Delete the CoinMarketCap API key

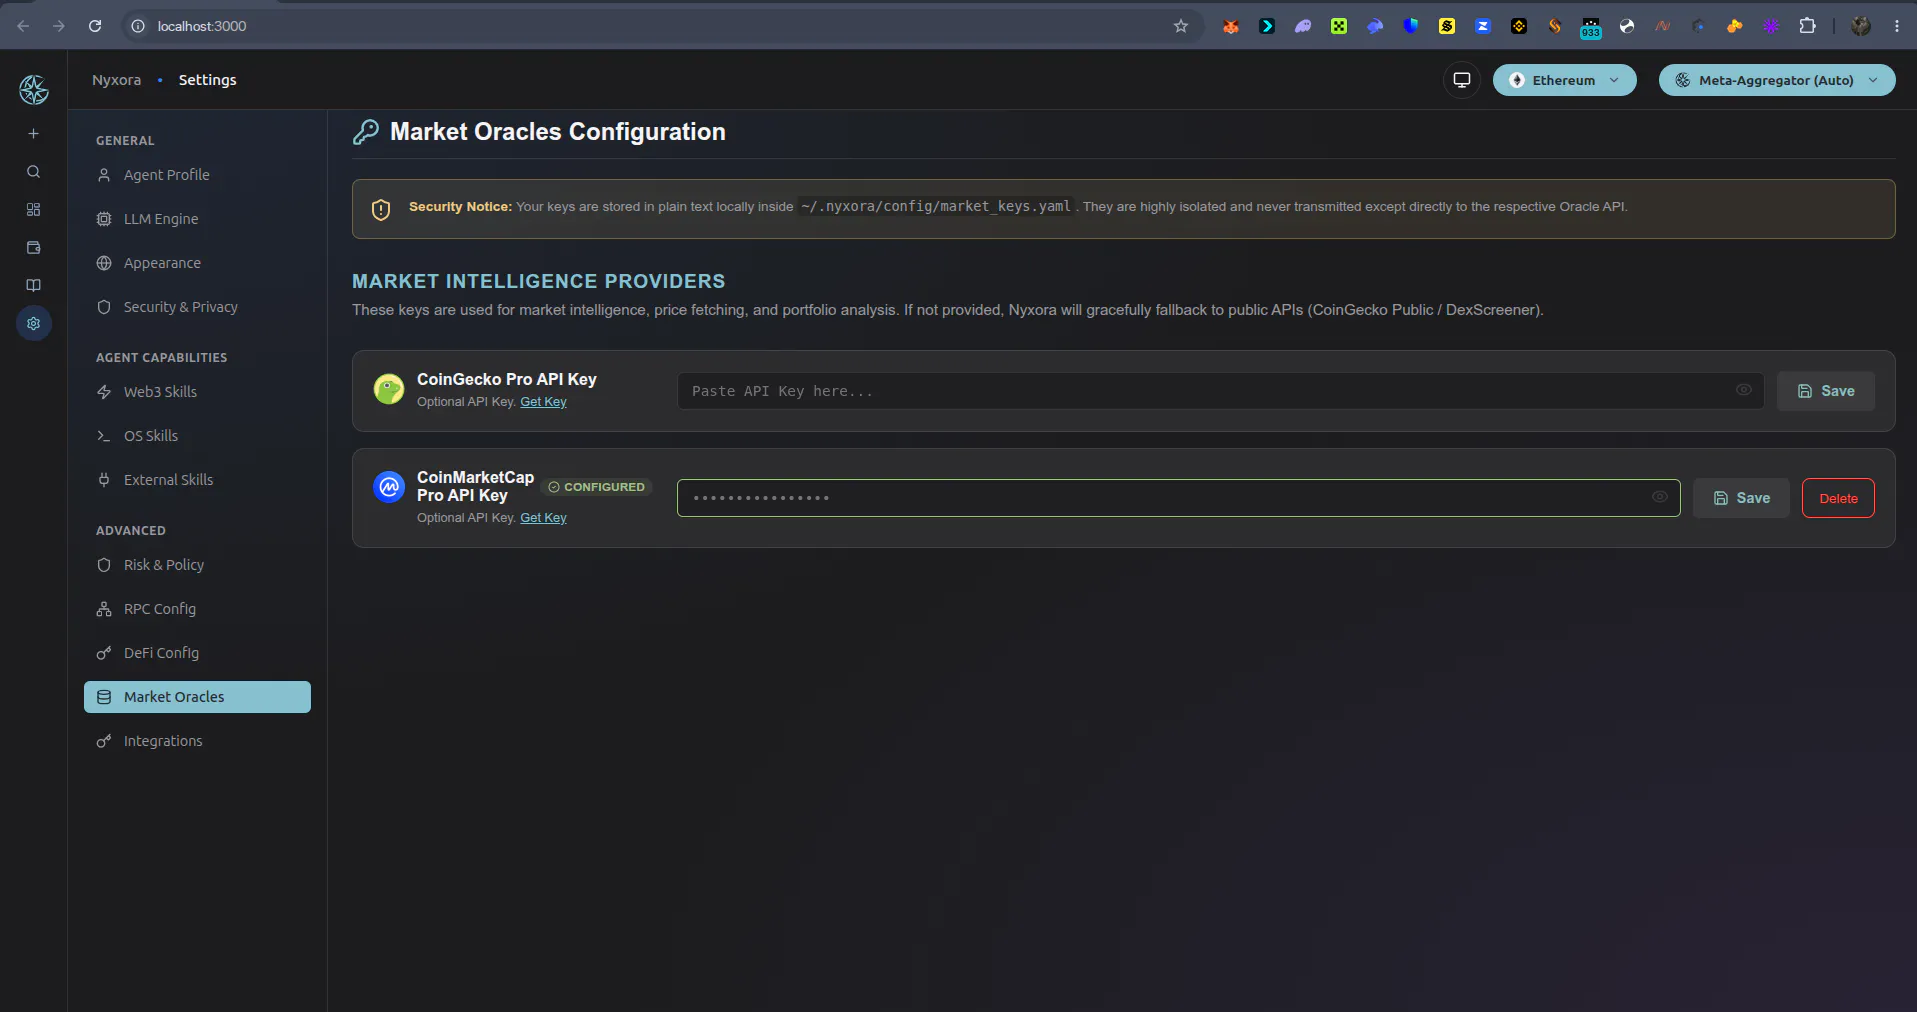(x=1838, y=498)
